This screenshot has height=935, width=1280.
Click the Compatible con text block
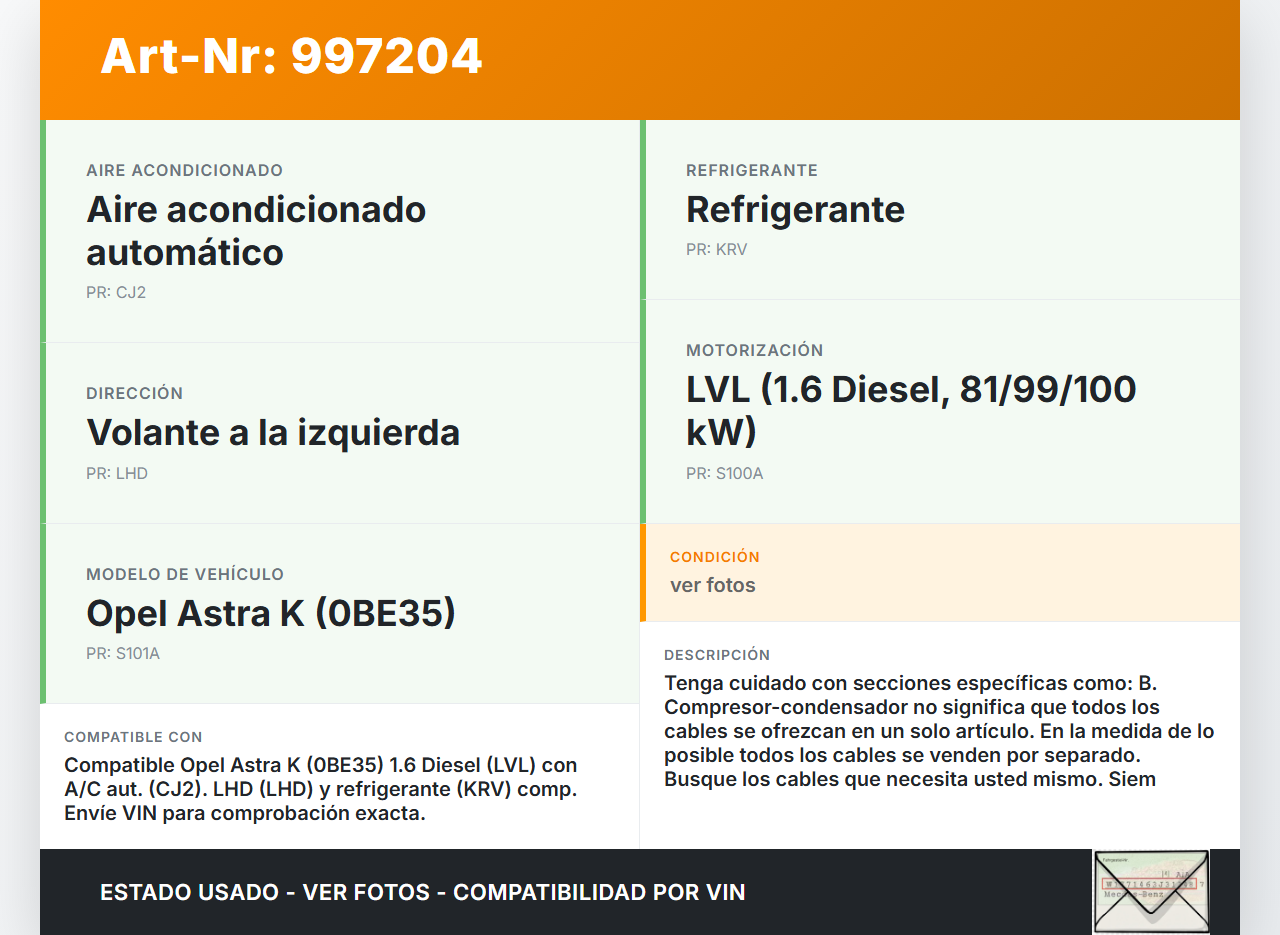(x=322, y=789)
